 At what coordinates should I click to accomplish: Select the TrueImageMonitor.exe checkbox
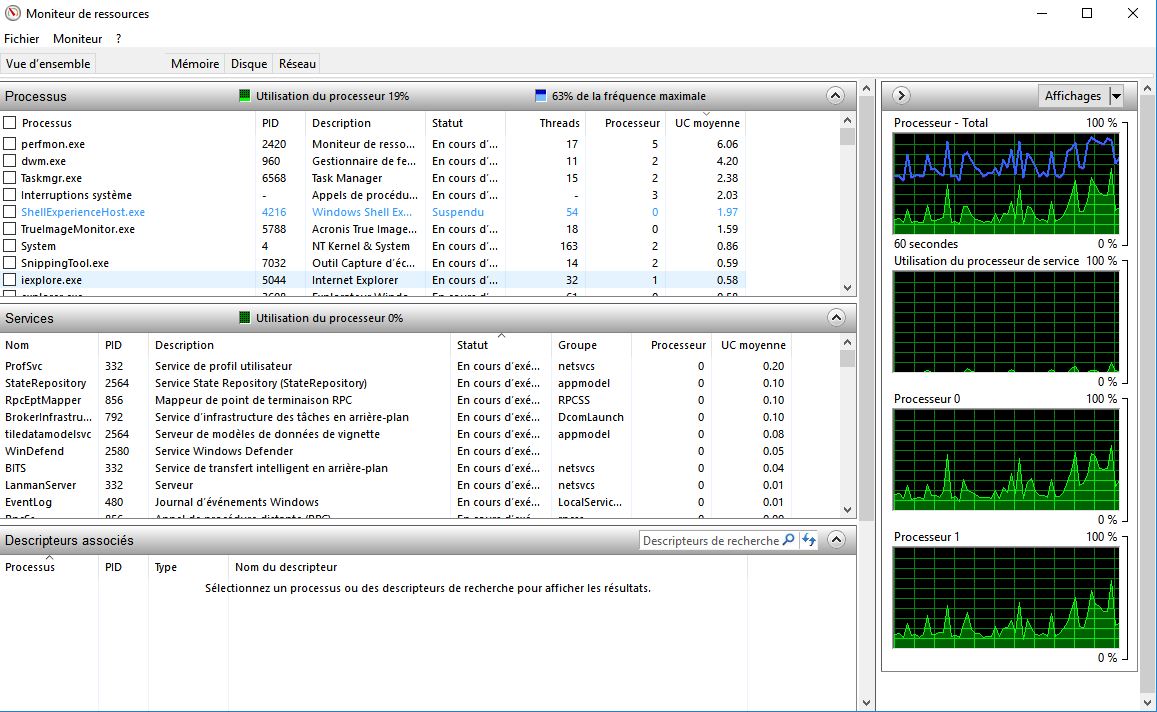(x=10, y=228)
